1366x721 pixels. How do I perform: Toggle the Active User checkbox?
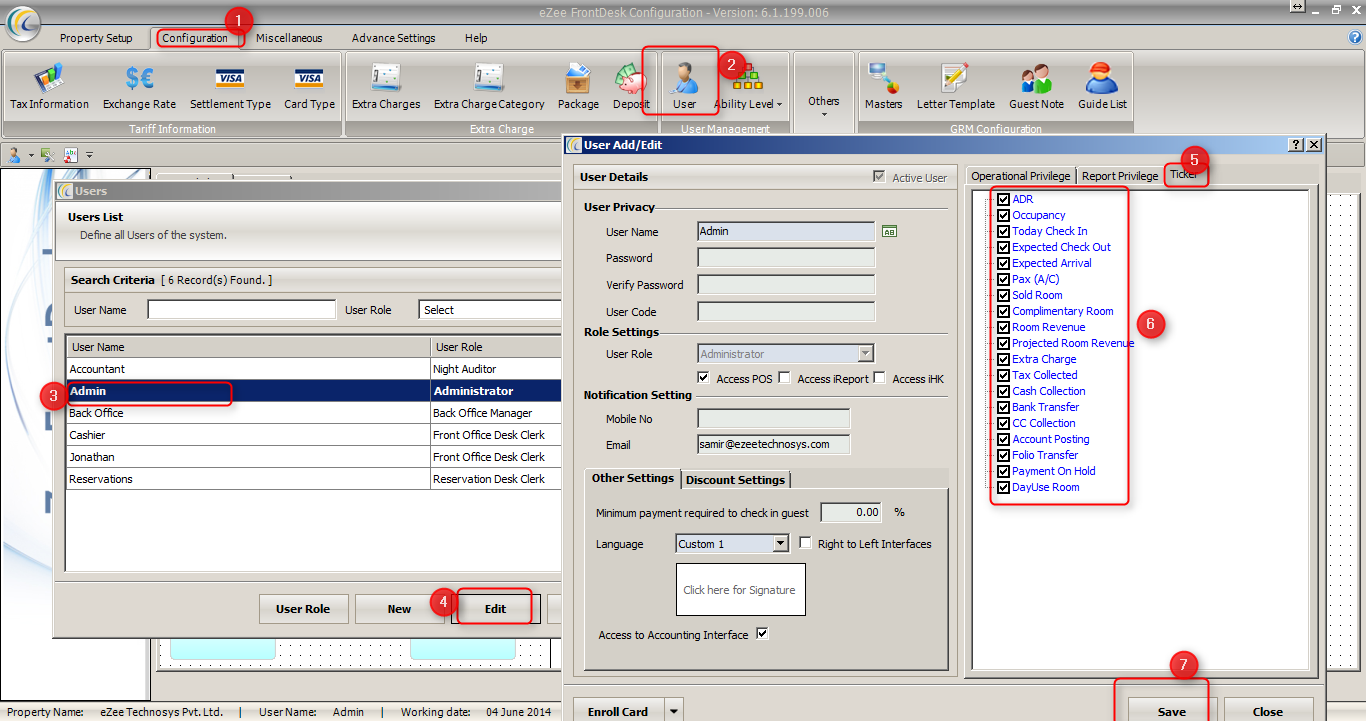coord(879,177)
